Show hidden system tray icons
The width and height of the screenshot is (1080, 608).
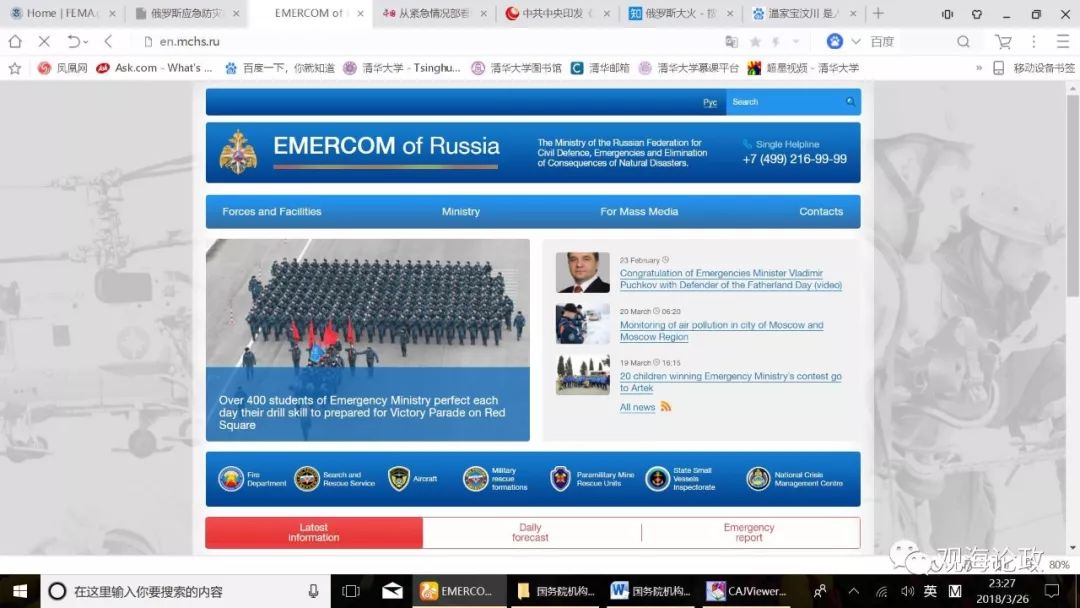point(853,591)
